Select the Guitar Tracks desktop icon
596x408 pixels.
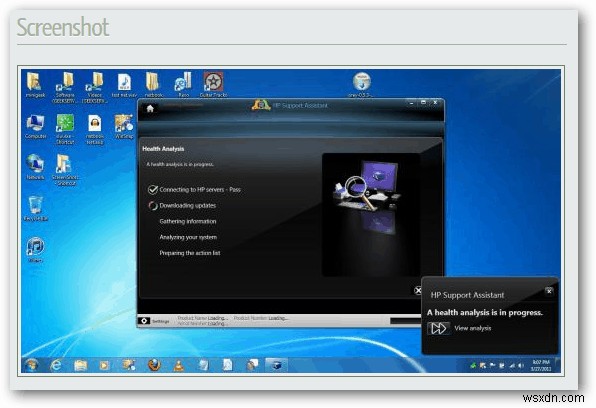click(213, 84)
